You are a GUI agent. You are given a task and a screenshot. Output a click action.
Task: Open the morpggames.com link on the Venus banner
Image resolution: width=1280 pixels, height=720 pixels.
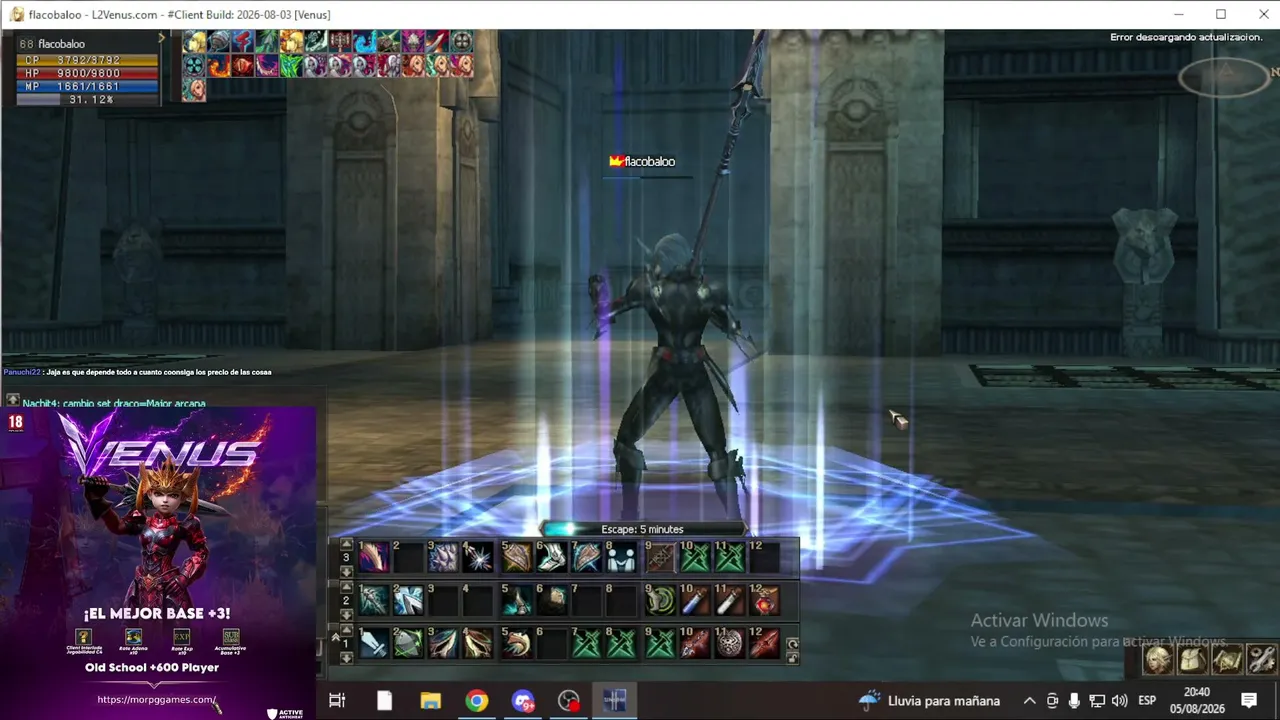(156, 699)
